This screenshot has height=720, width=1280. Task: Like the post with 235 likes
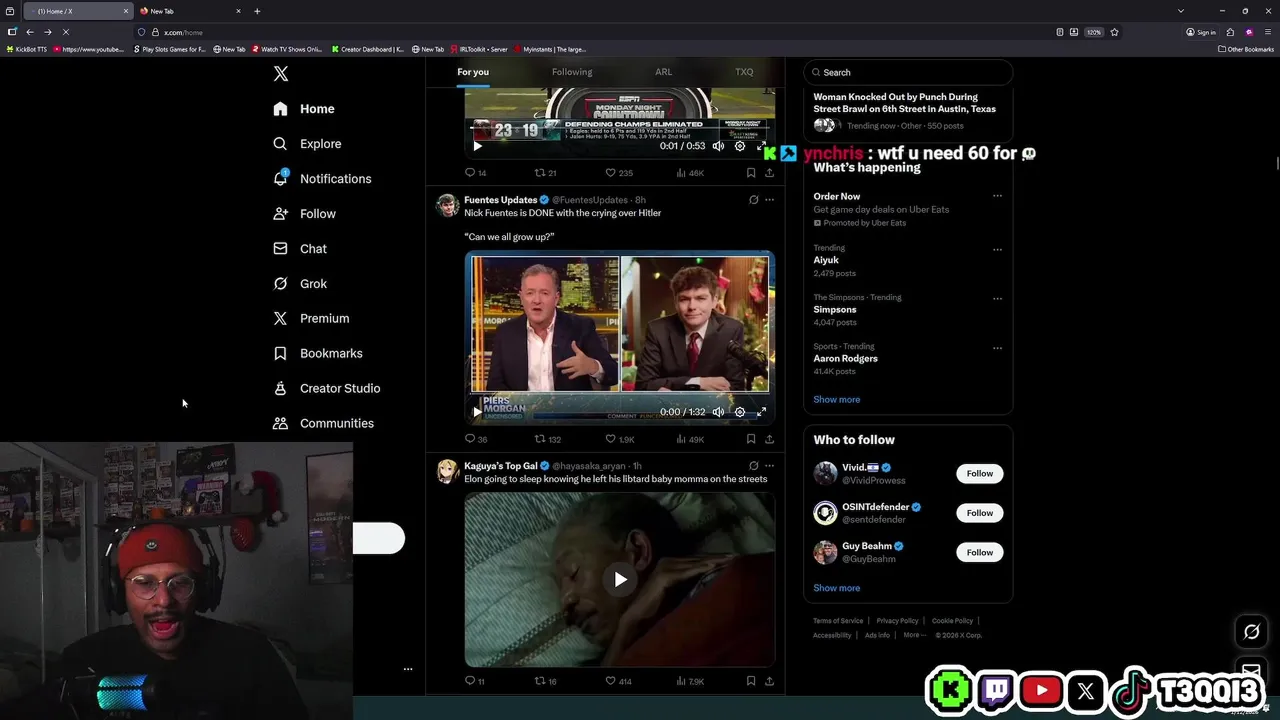(x=619, y=173)
